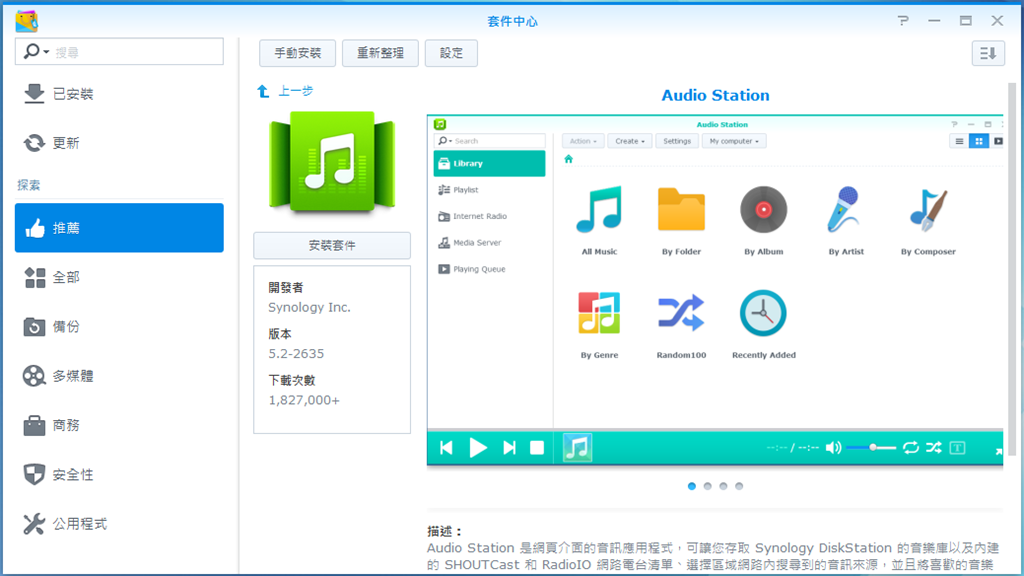Select the By Composer icon

click(928, 210)
